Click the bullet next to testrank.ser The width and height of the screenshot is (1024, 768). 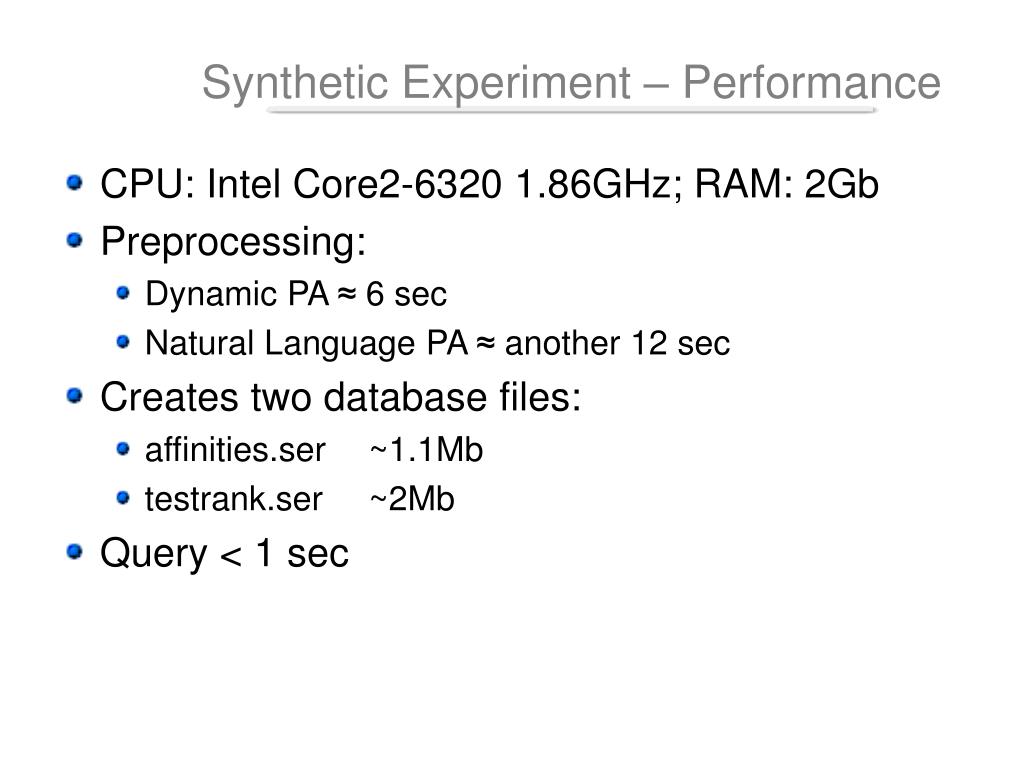click(123, 498)
